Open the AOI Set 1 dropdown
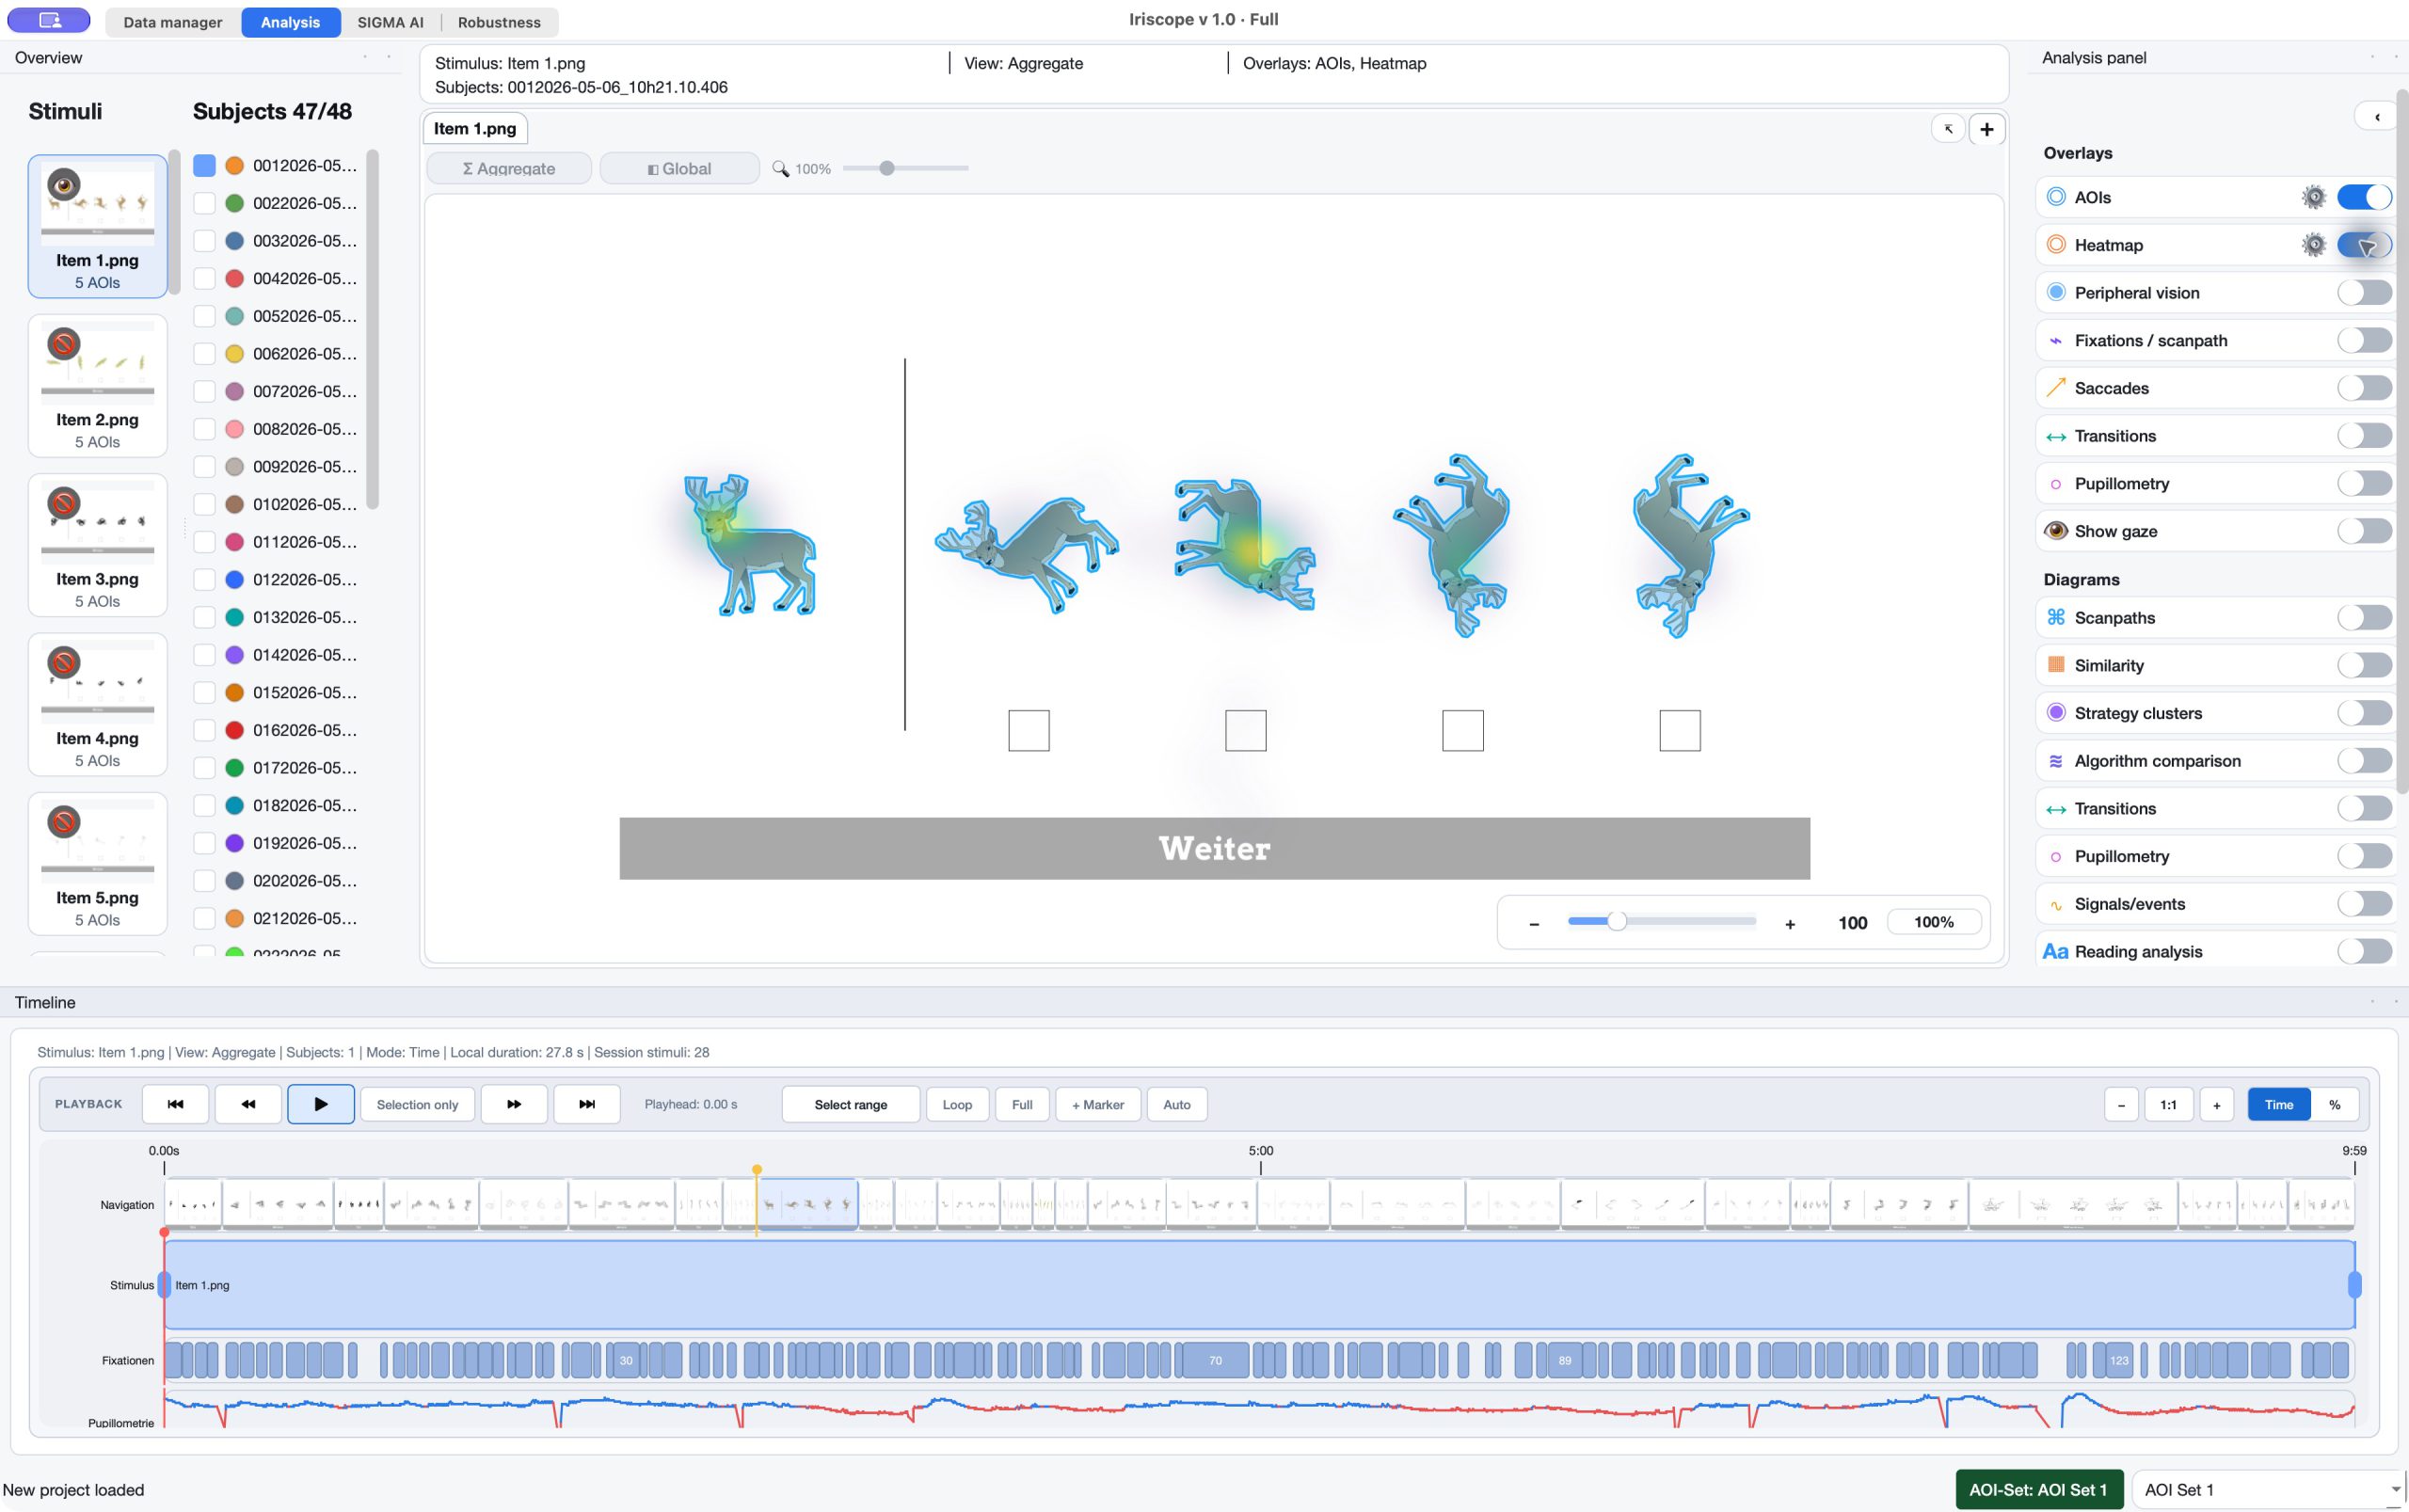The width and height of the screenshot is (2409, 1512). 2268,1489
